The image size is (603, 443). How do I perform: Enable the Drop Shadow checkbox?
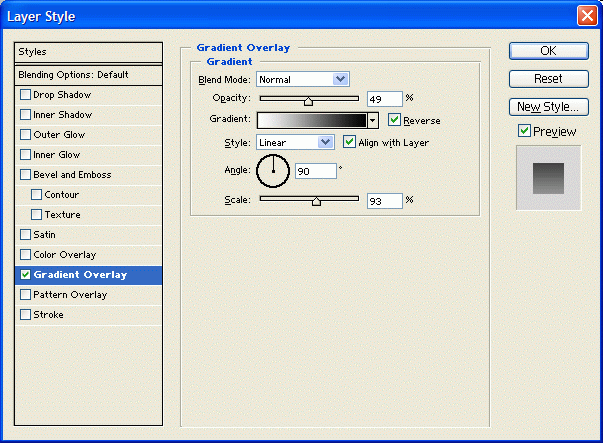click(x=26, y=95)
